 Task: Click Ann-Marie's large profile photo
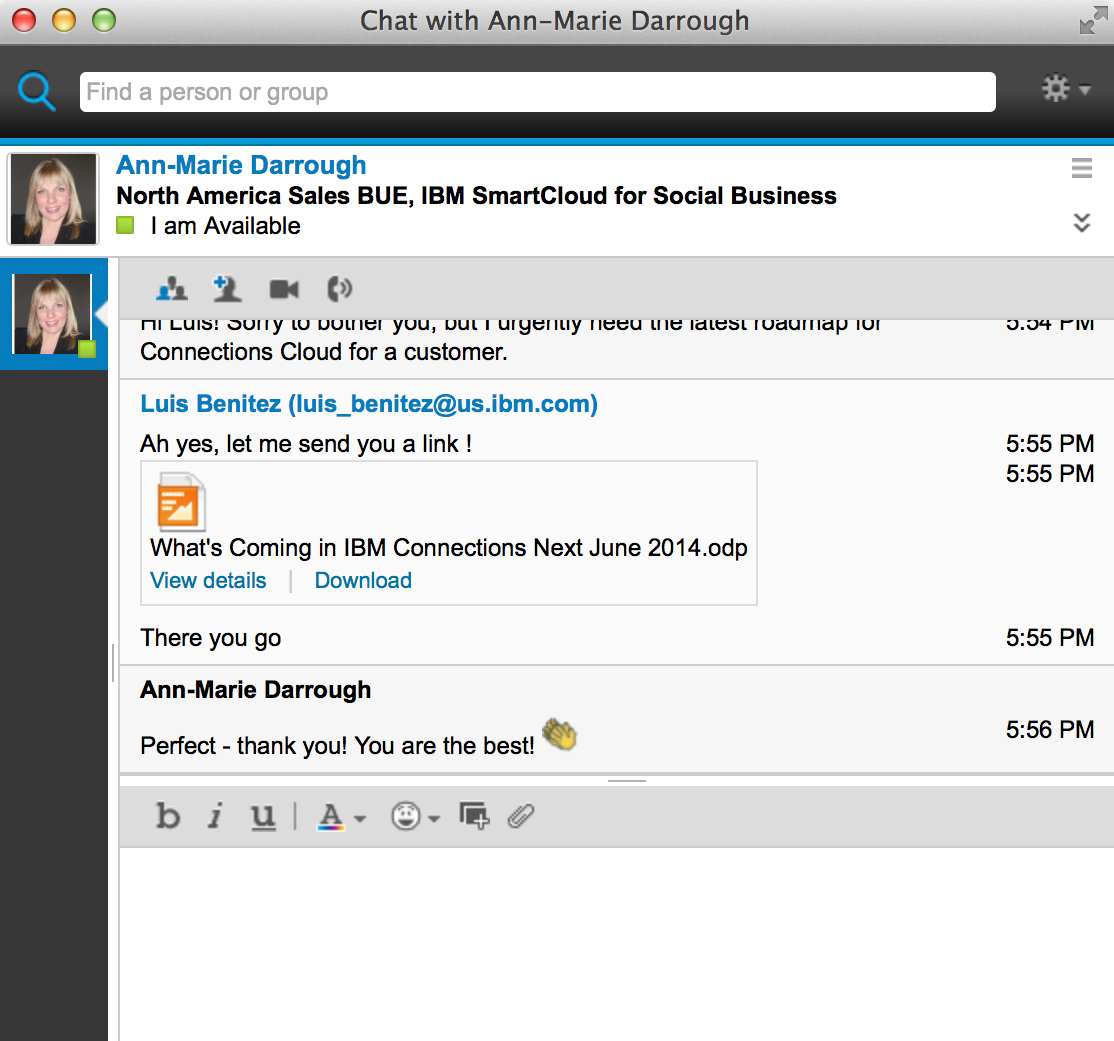pyautogui.click(x=53, y=199)
